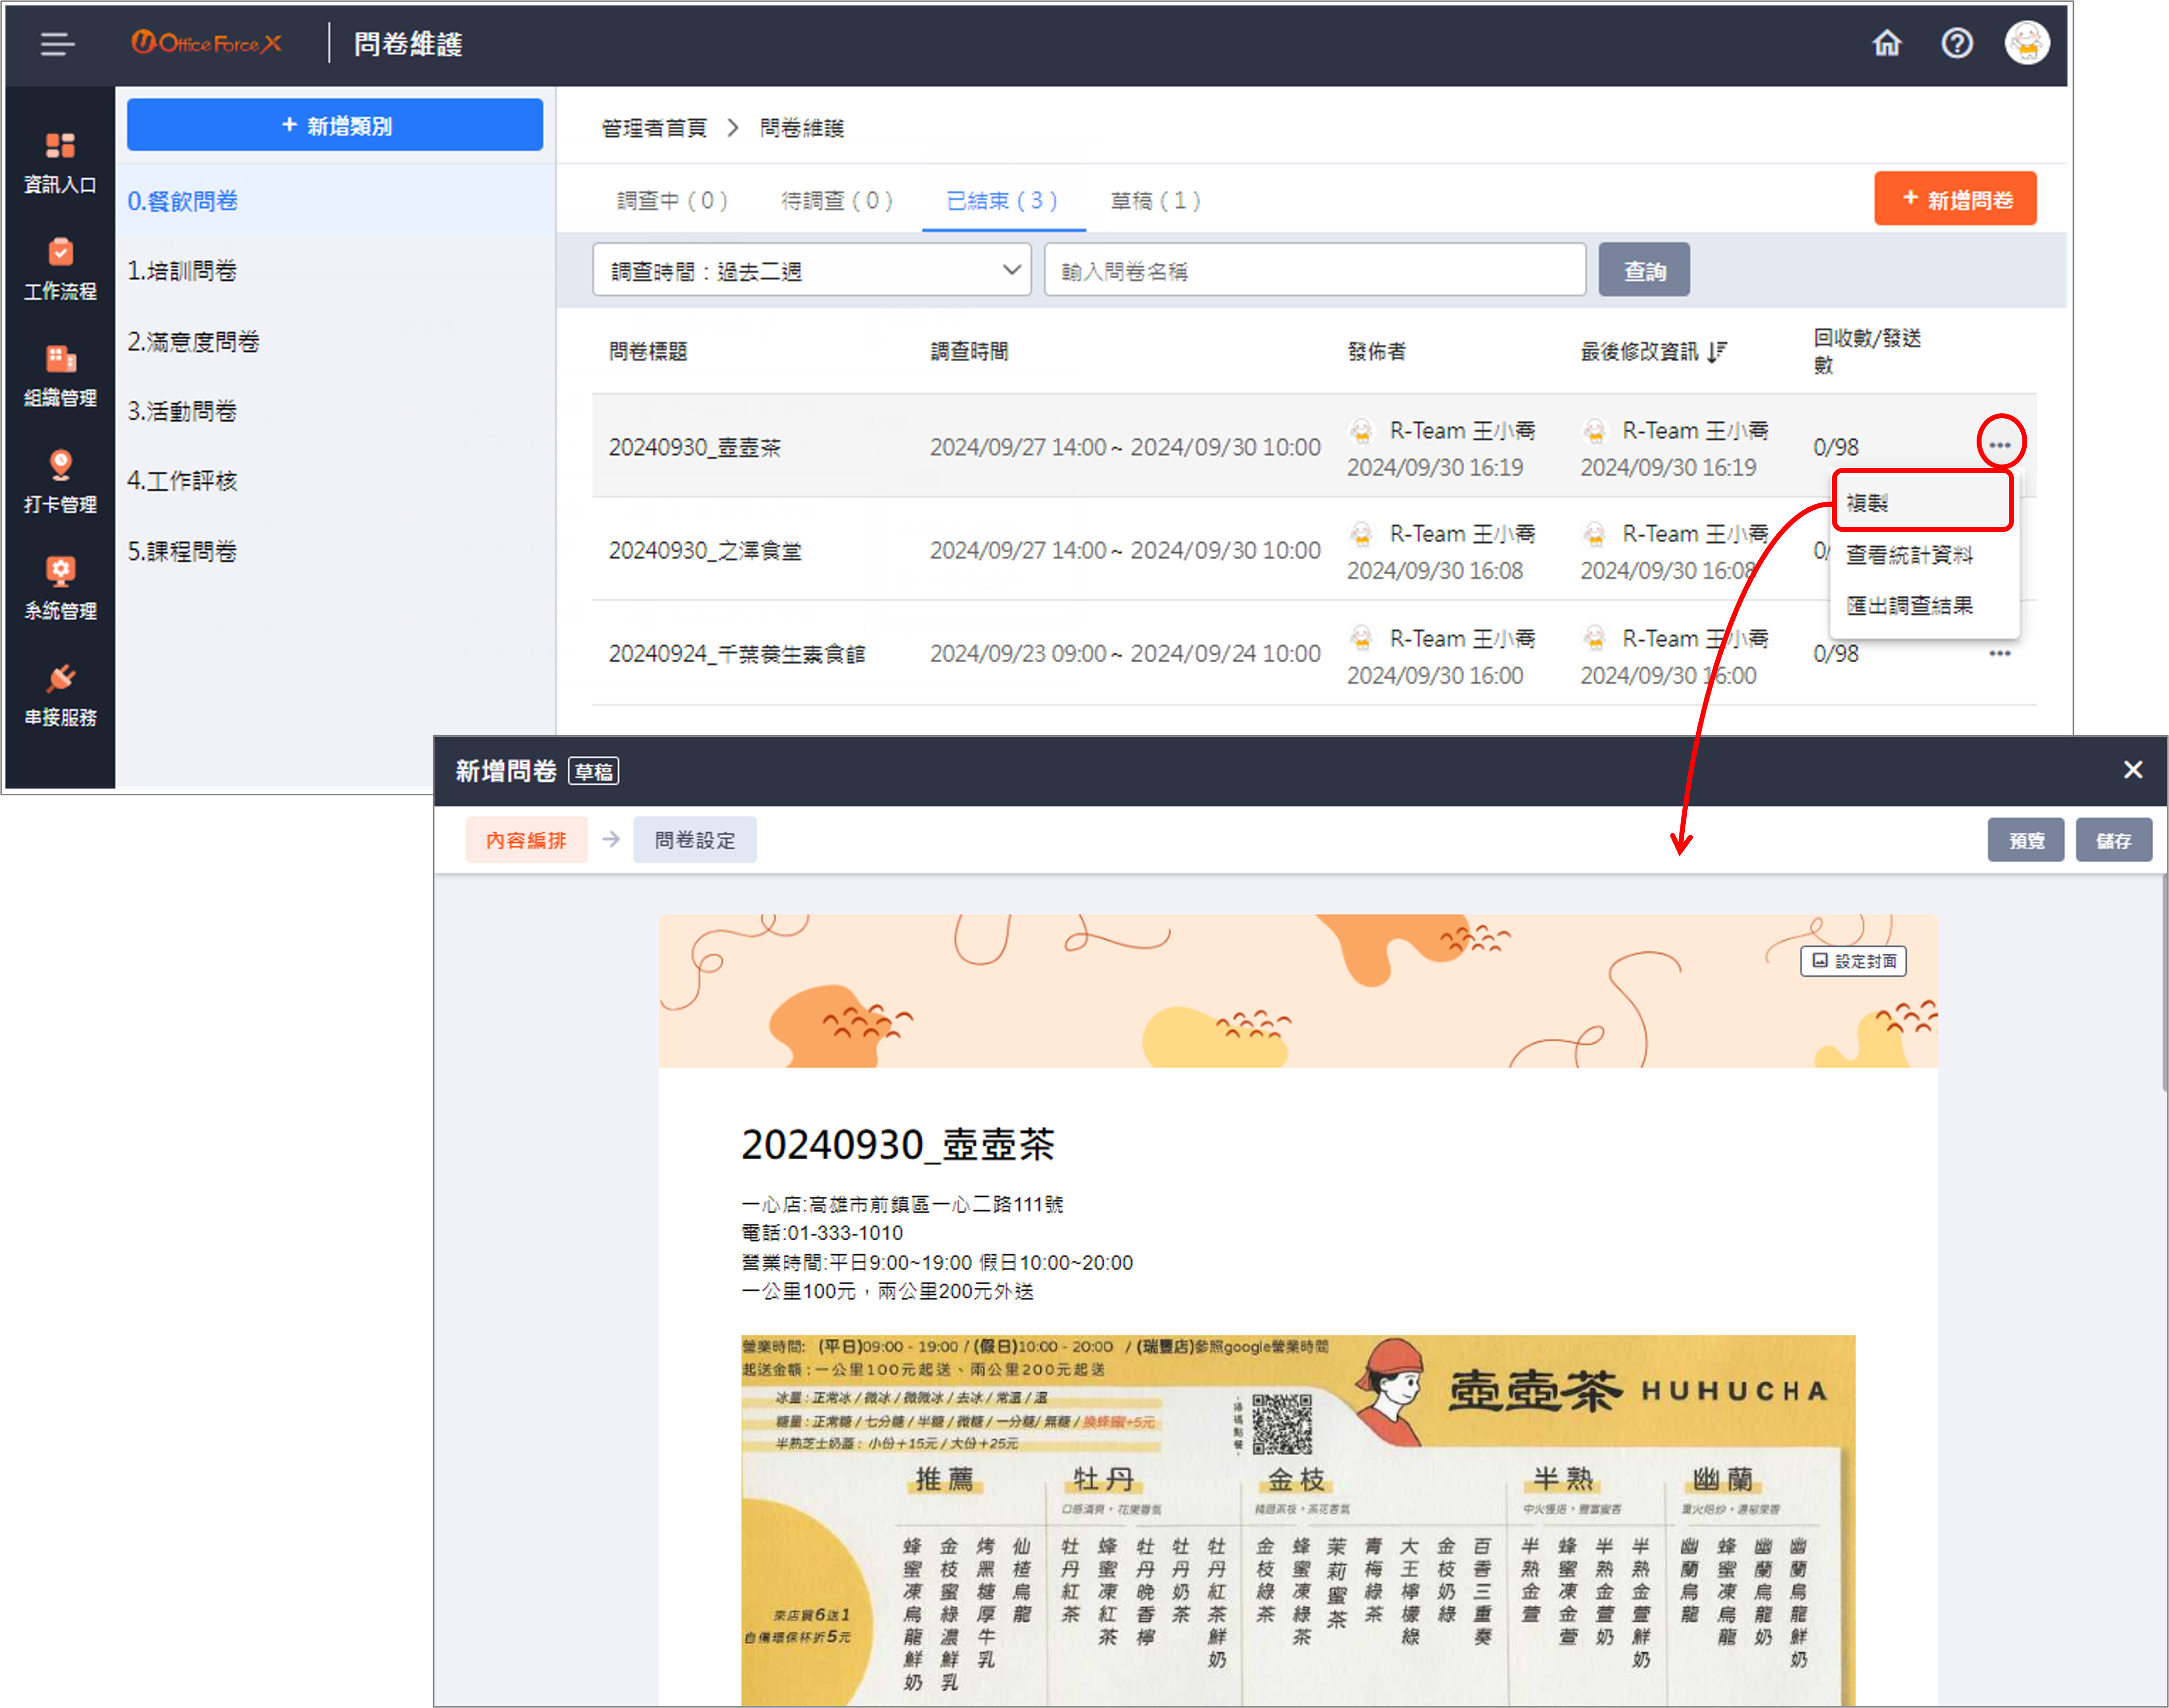The width and height of the screenshot is (2169, 1708).
Task: Click questionnaire title 20240930_壺壺茶 in editor
Action: coord(897,1144)
